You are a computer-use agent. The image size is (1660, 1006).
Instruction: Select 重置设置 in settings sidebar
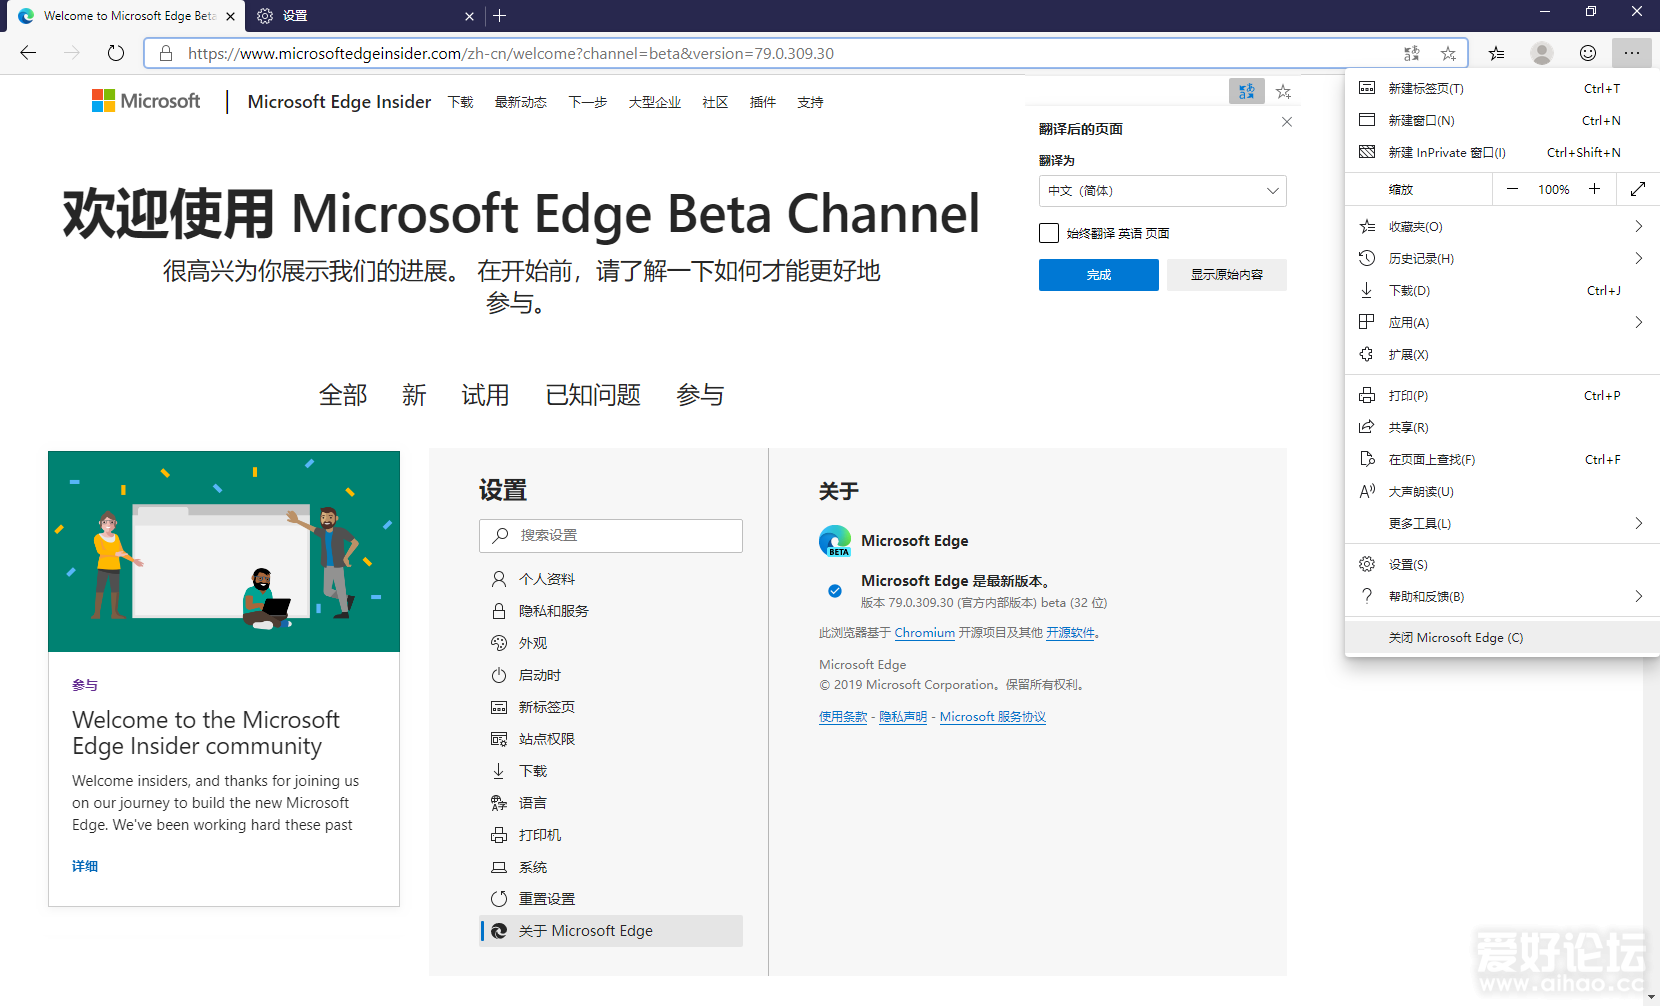pyautogui.click(x=611, y=899)
